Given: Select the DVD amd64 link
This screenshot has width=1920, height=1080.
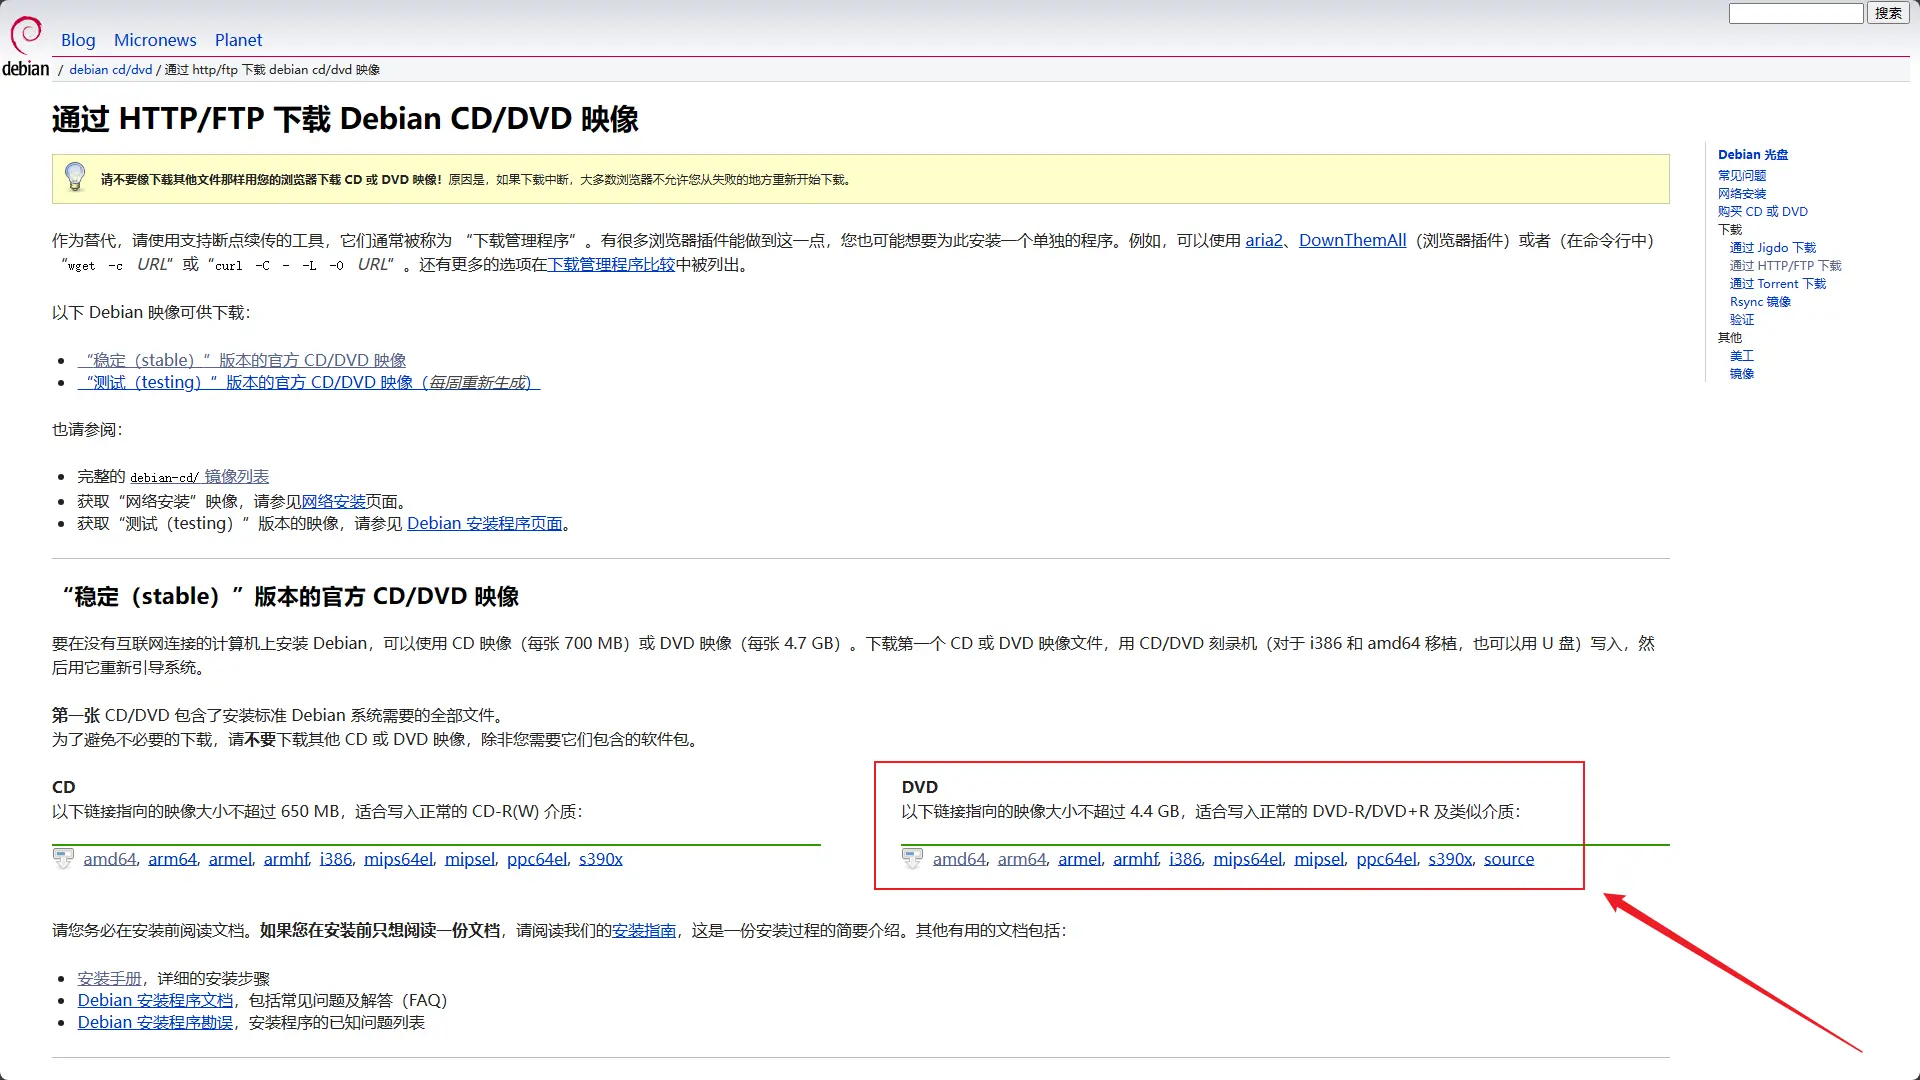Looking at the screenshot, I should pyautogui.click(x=959, y=859).
